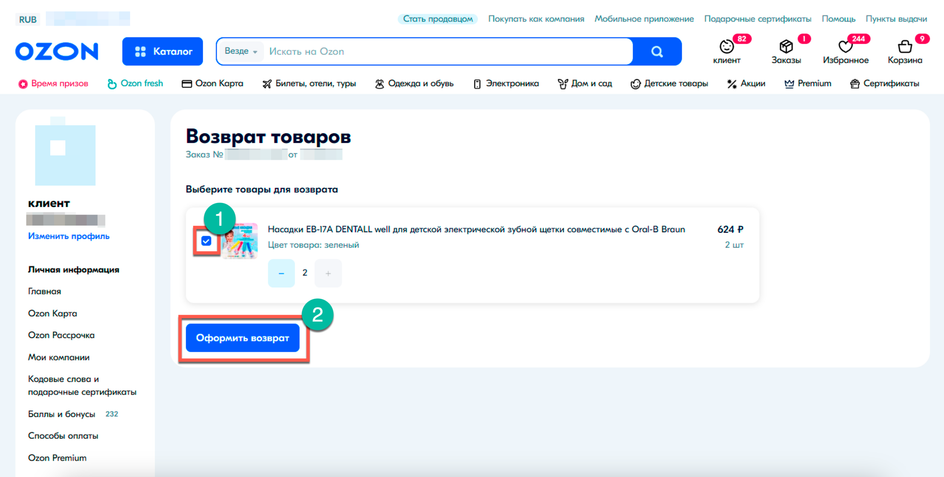This screenshot has width=944, height=477.
Task: Open the Заказы box icon
Action: (x=786, y=47)
